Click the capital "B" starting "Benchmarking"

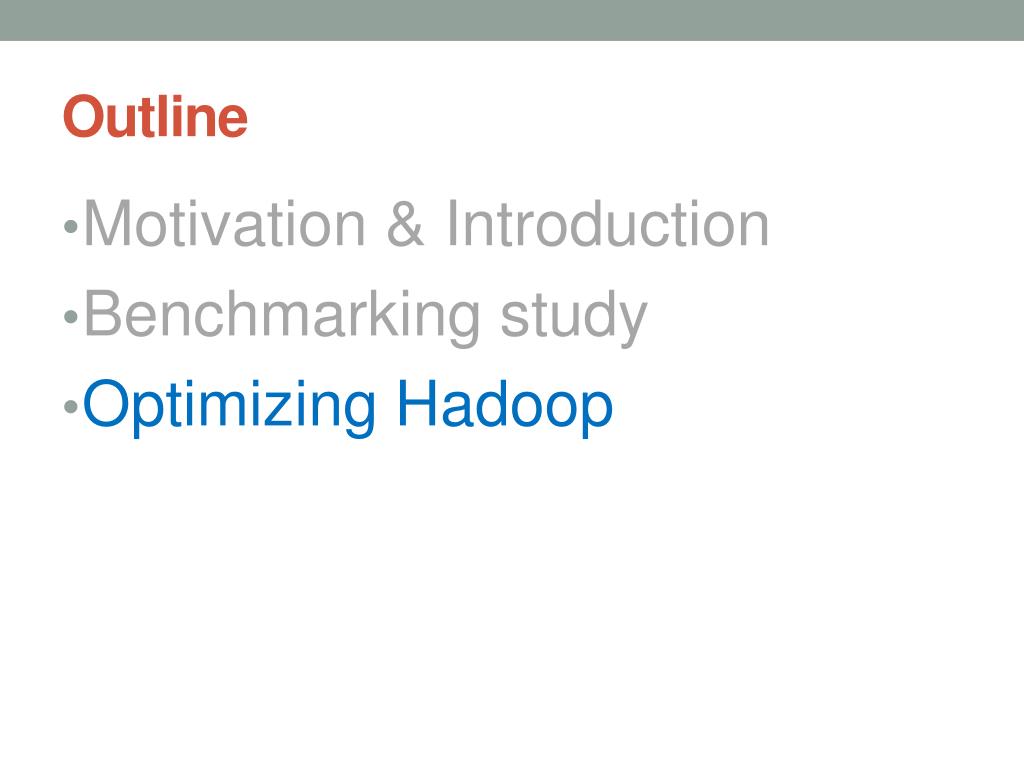[x=104, y=313]
